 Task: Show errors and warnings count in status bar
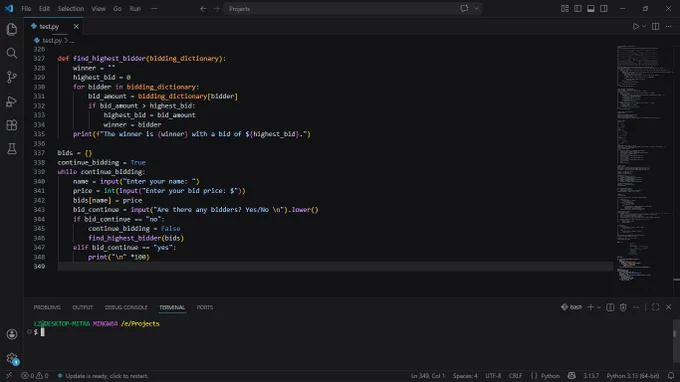34,375
